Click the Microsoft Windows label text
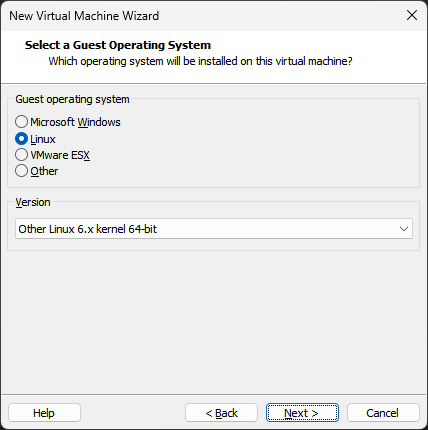This screenshot has width=428, height=430. [x=75, y=122]
